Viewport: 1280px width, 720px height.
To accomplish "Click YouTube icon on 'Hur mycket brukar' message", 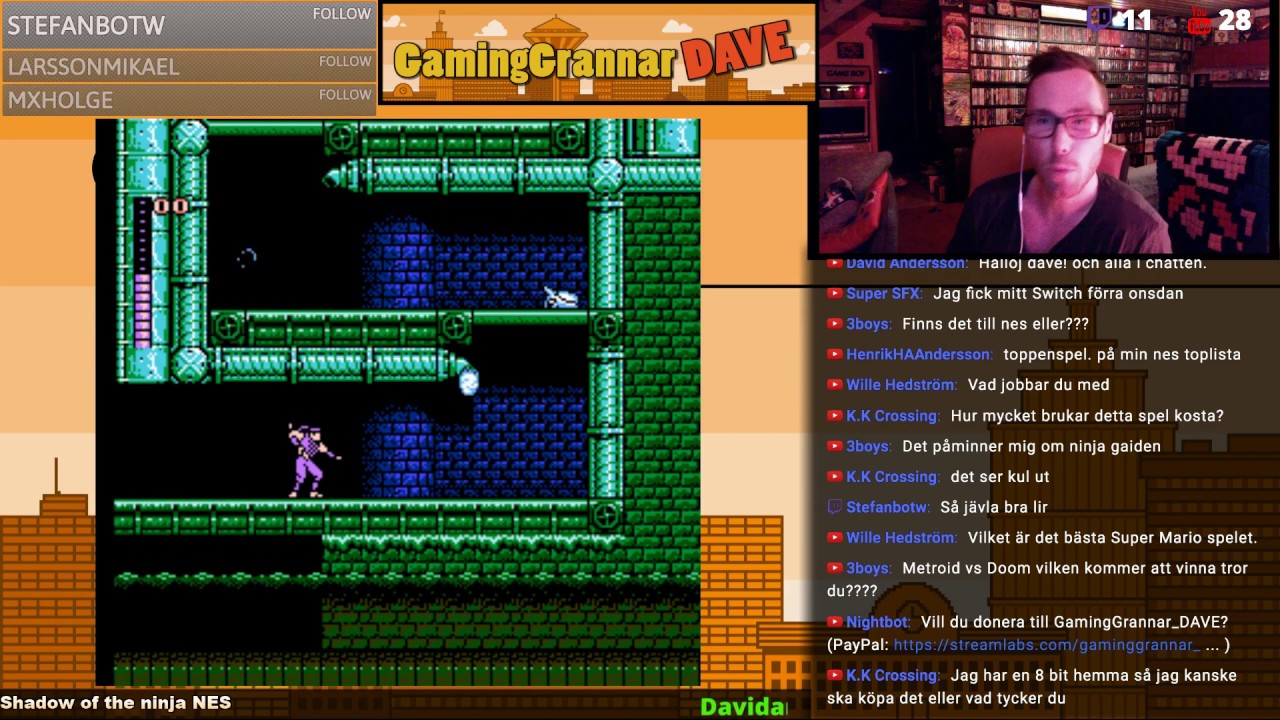I will 834,416.
